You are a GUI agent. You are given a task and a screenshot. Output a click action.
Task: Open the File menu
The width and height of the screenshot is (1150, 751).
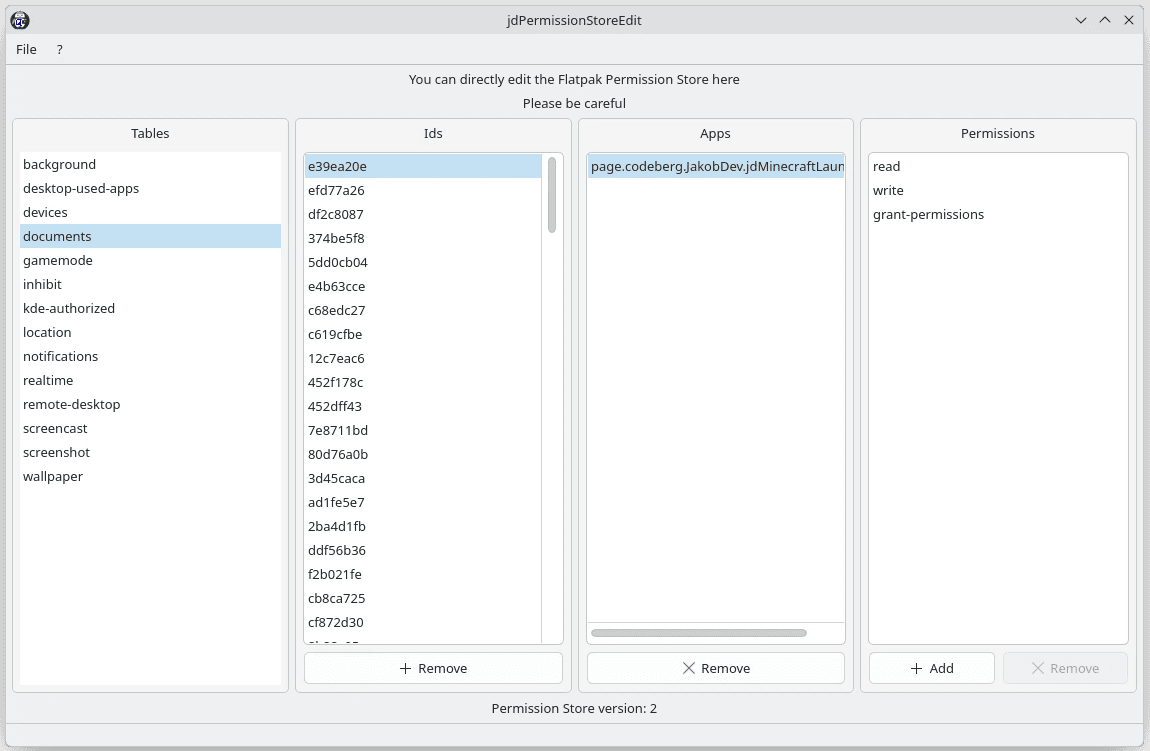coord(26,49)
